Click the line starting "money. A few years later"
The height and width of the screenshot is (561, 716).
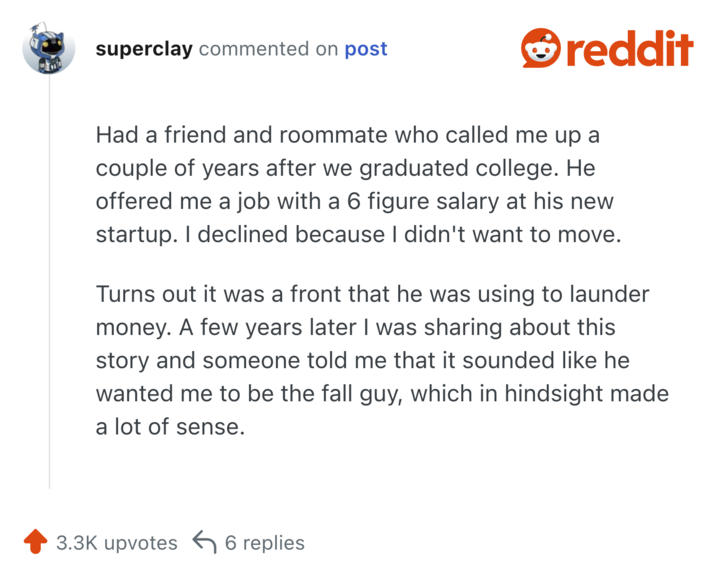point(355,327)
